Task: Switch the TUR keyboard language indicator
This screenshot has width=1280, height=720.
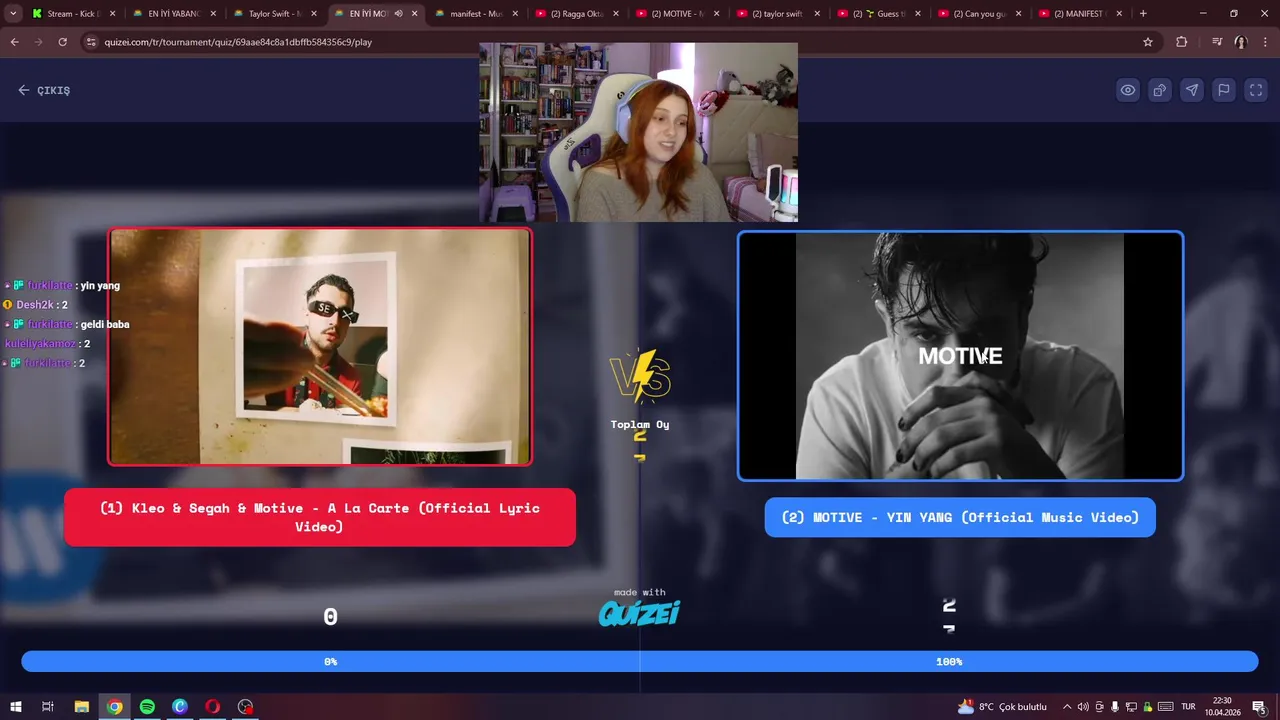Action: (1188, 707)
